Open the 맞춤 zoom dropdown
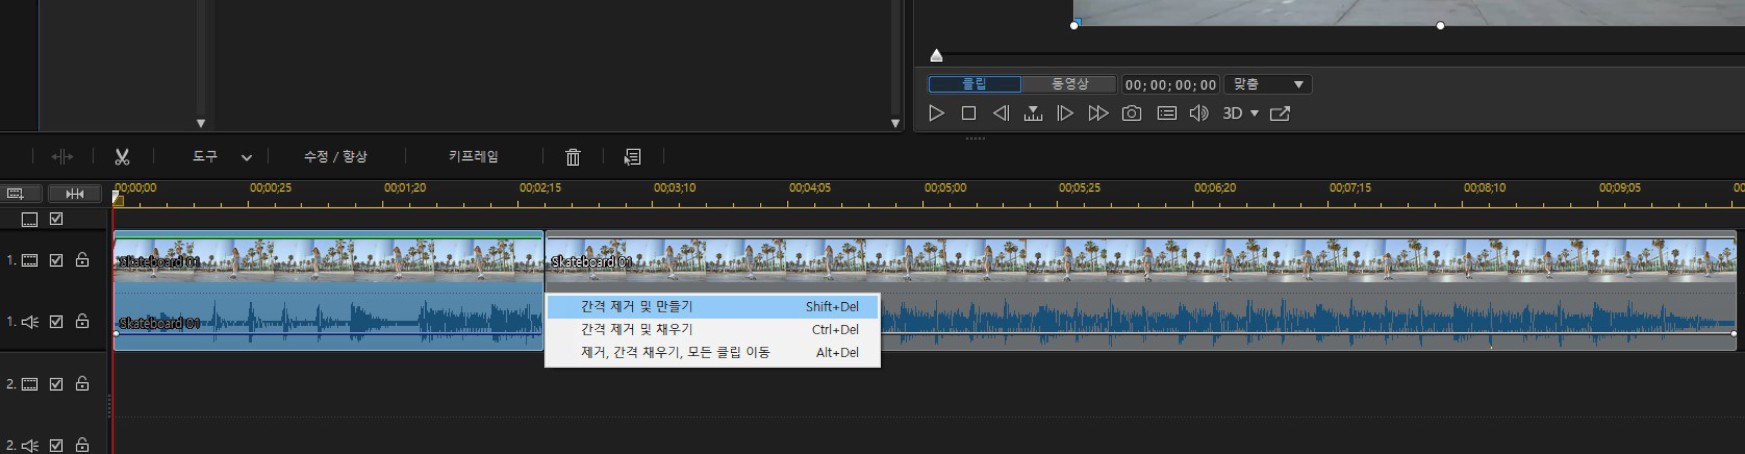The height and width of the screenshot is (454, 1745). (1268, 85)
